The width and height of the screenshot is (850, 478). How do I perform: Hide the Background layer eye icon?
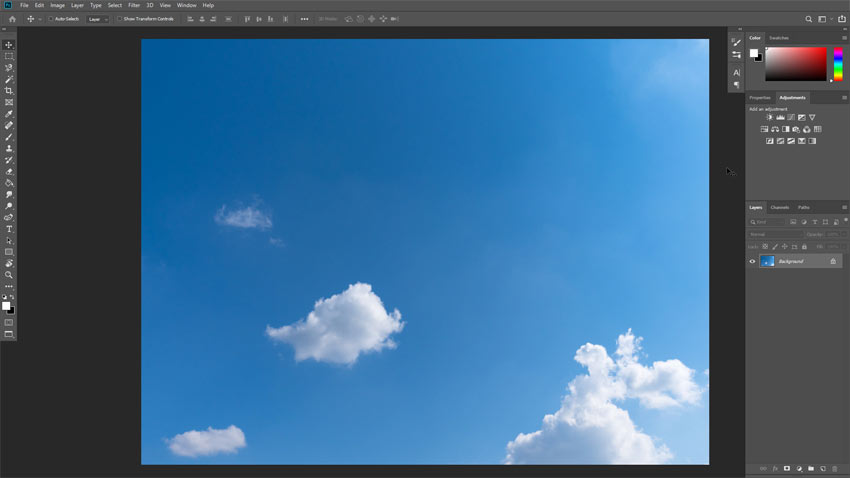752,261
